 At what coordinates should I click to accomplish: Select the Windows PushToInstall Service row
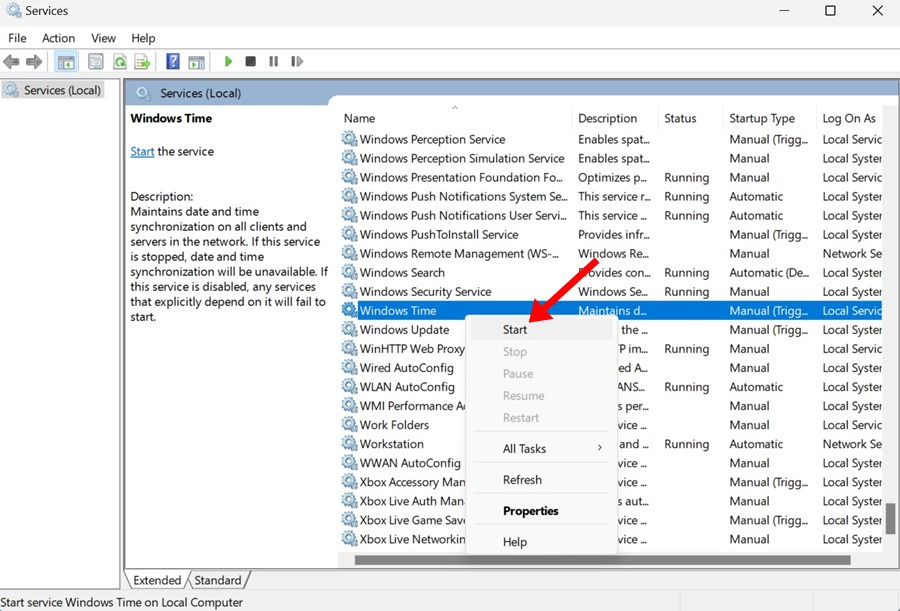(611, 234)
